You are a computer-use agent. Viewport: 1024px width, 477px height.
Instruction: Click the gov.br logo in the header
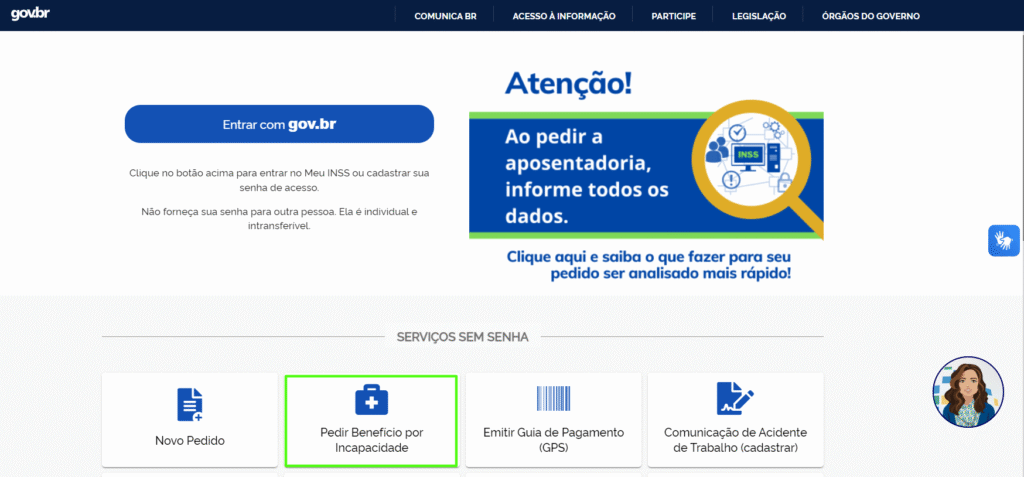[30, 15]
